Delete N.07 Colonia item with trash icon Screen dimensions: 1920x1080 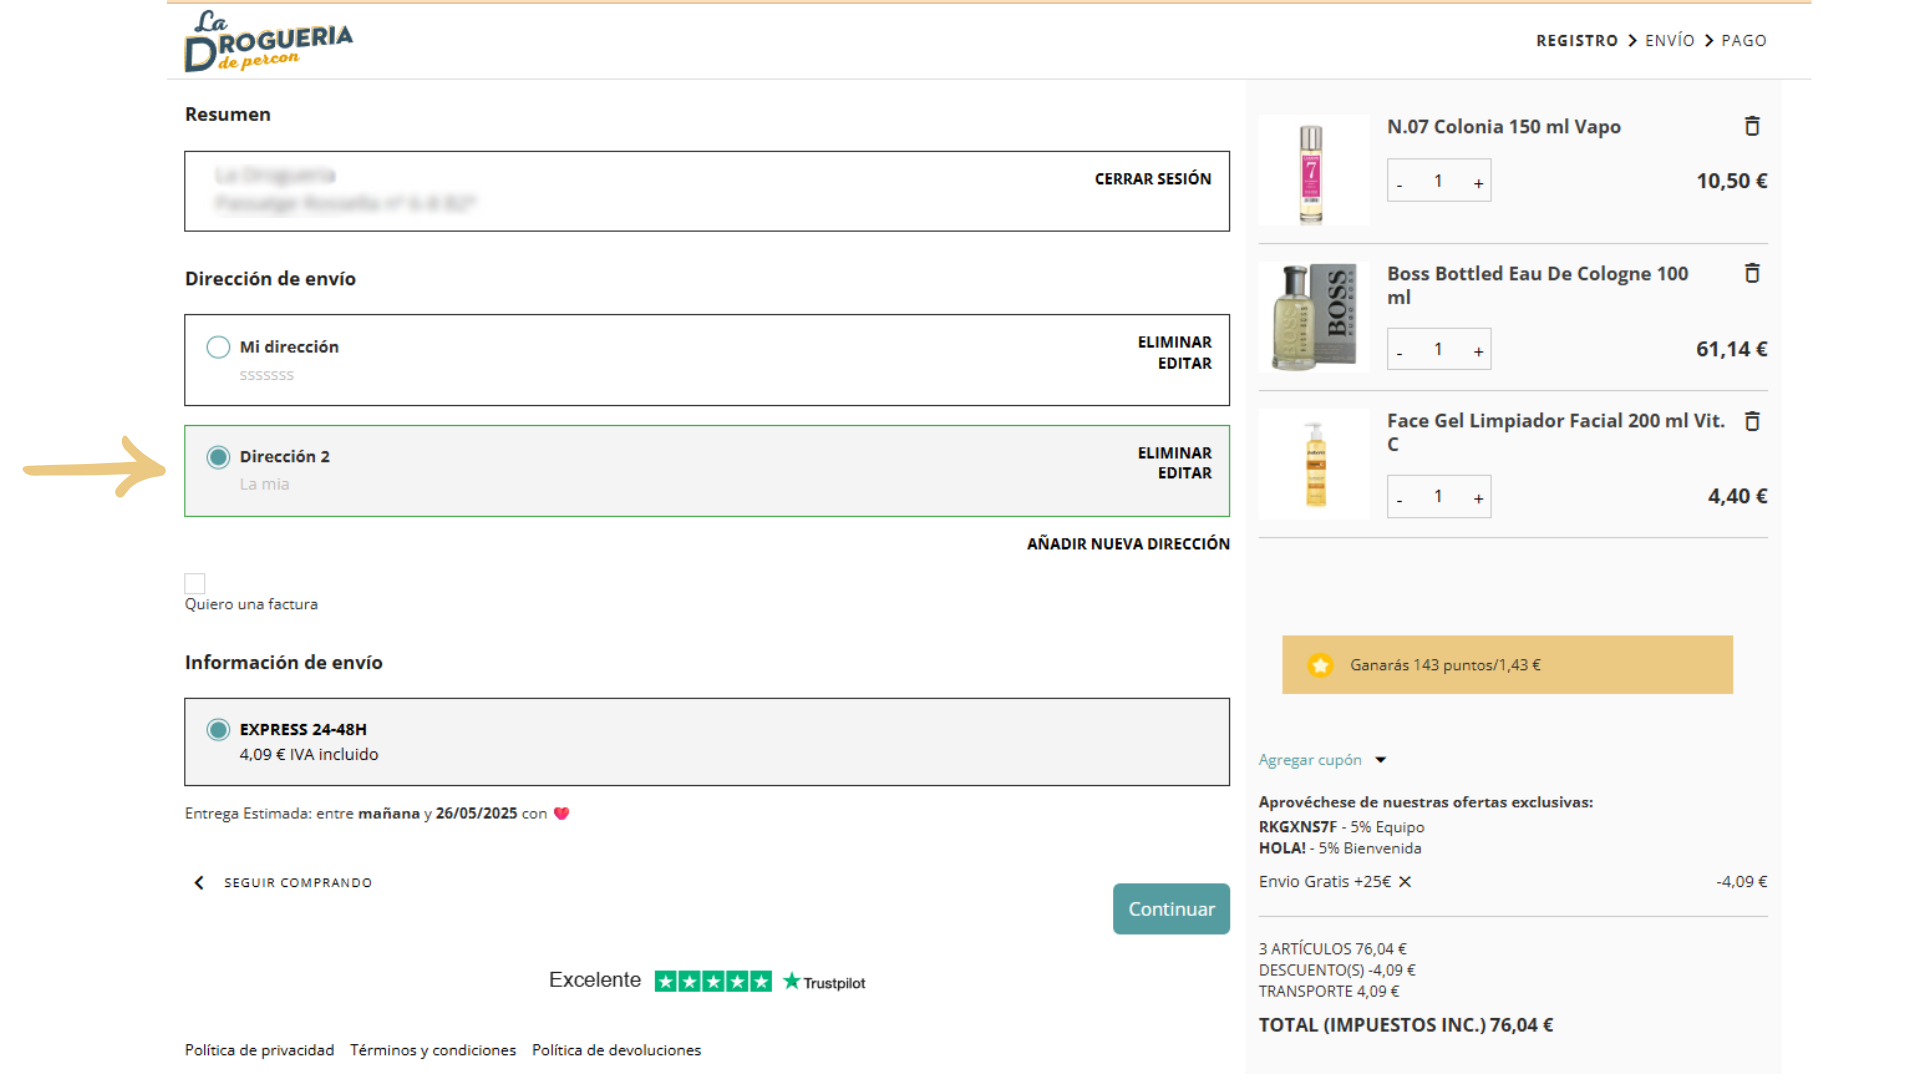click(1752, 126)
